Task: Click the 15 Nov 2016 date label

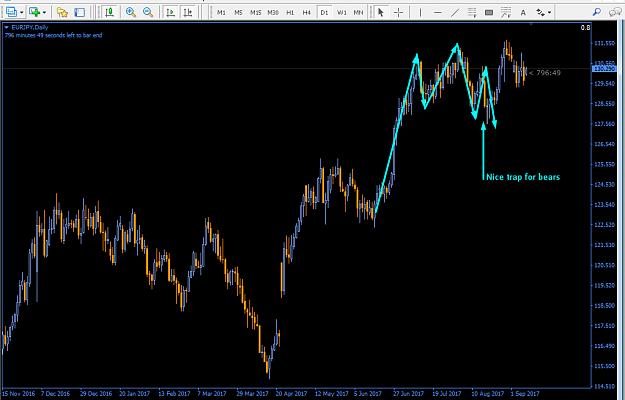Action: 19,394
